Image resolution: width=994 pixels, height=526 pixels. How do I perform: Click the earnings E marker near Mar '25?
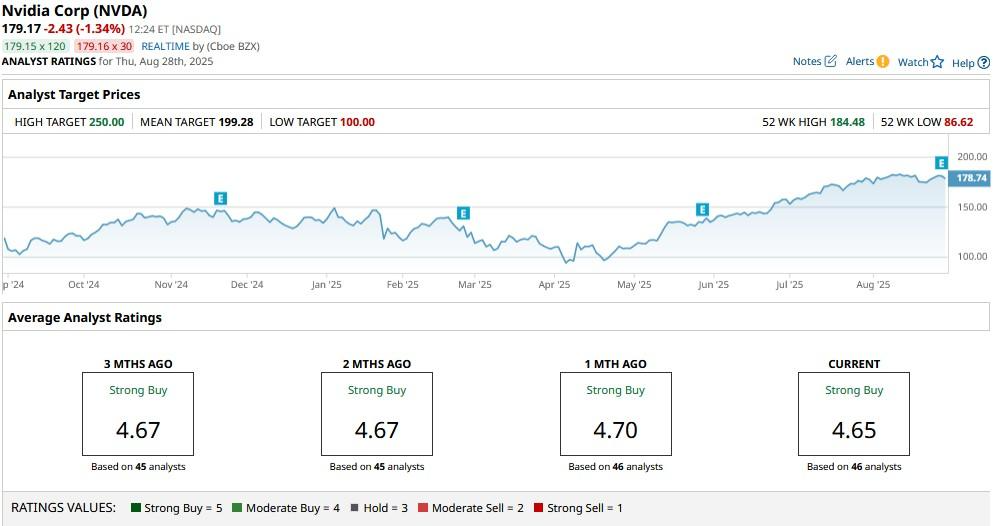coord(463,214)
